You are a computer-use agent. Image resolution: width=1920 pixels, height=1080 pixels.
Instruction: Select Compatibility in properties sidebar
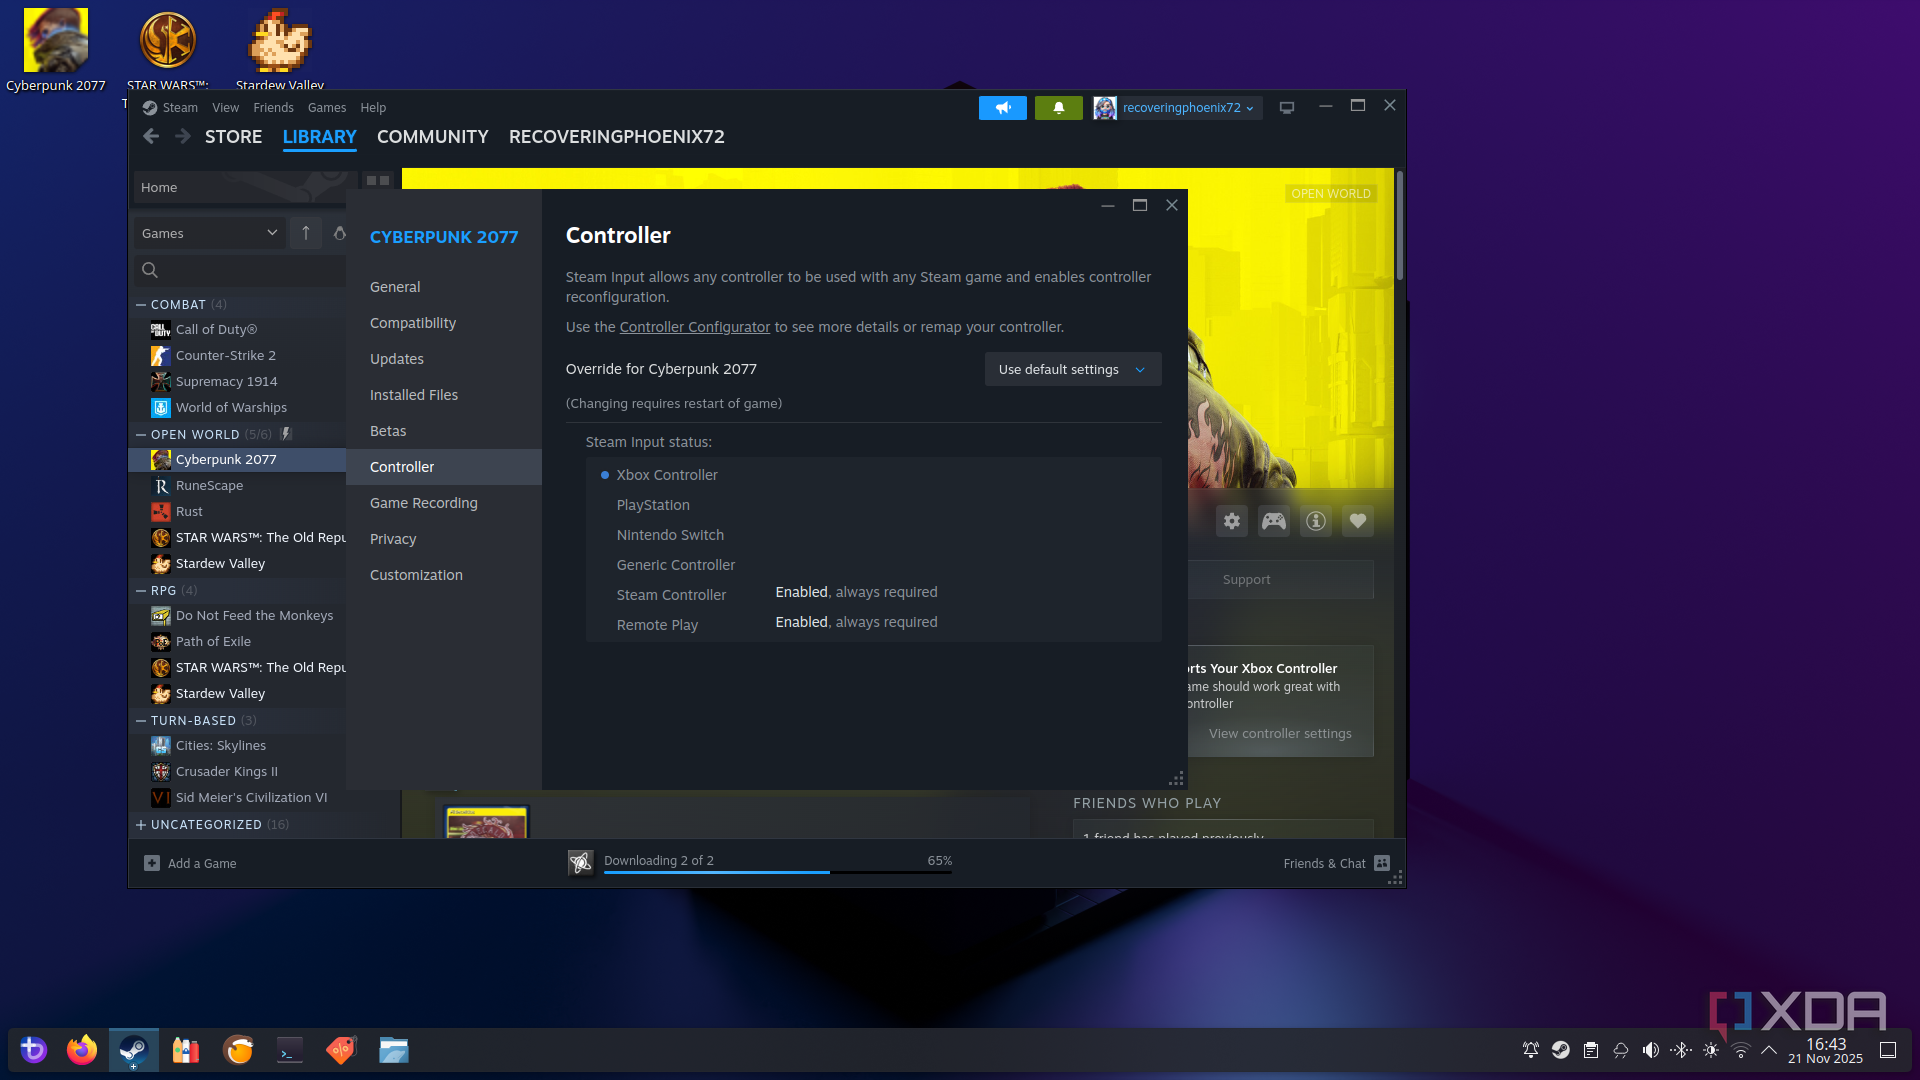tap(444, 323)
